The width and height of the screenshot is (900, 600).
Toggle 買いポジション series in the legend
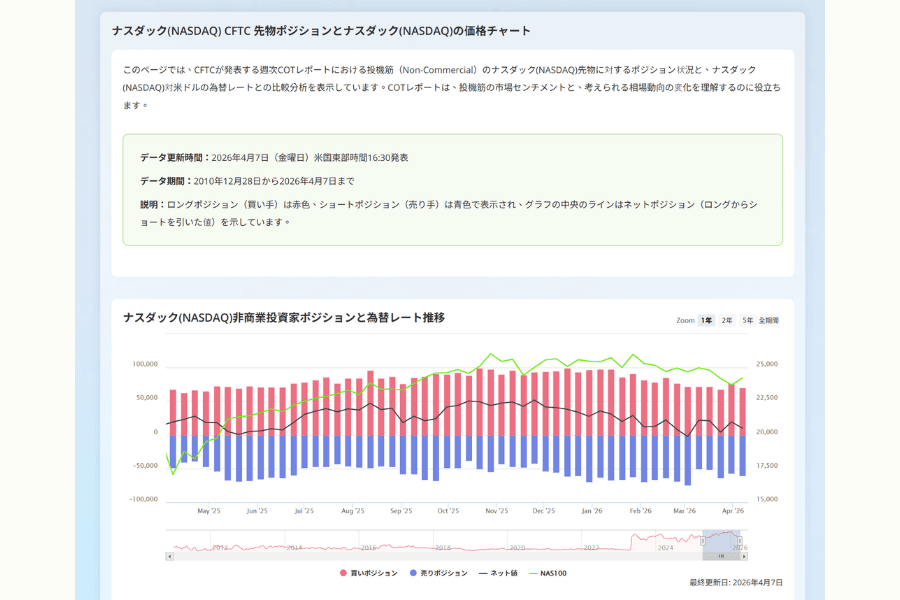(373, 573)
